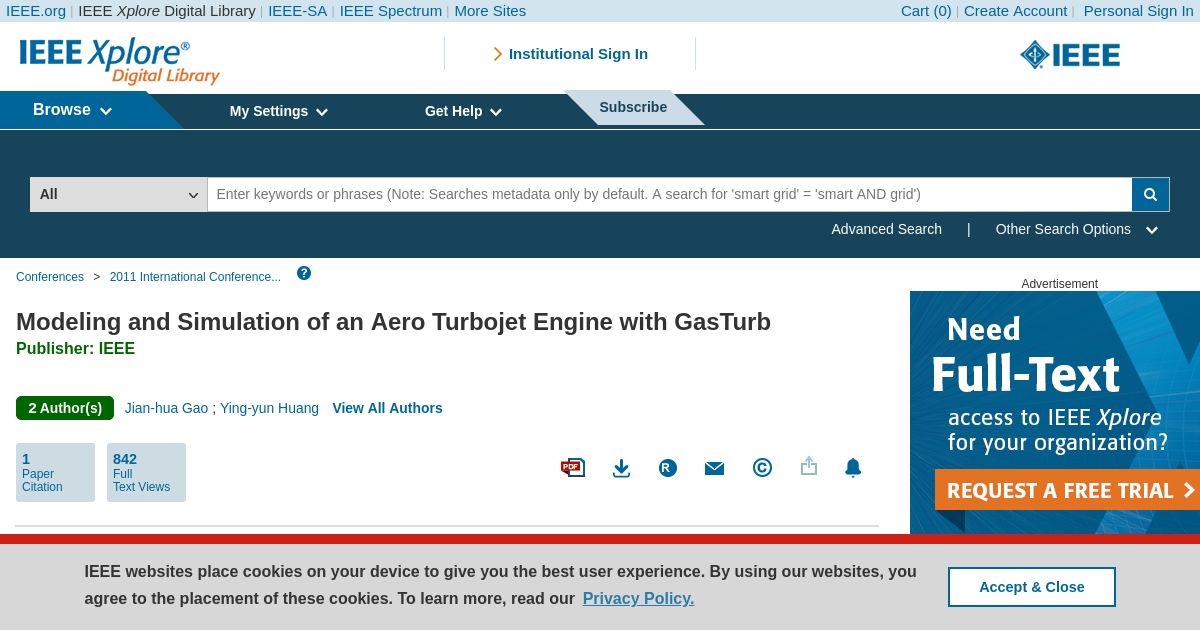Screen dimensions: 1200x630
Task: Open the PDF document icon
Action: [x=572, y=467]
